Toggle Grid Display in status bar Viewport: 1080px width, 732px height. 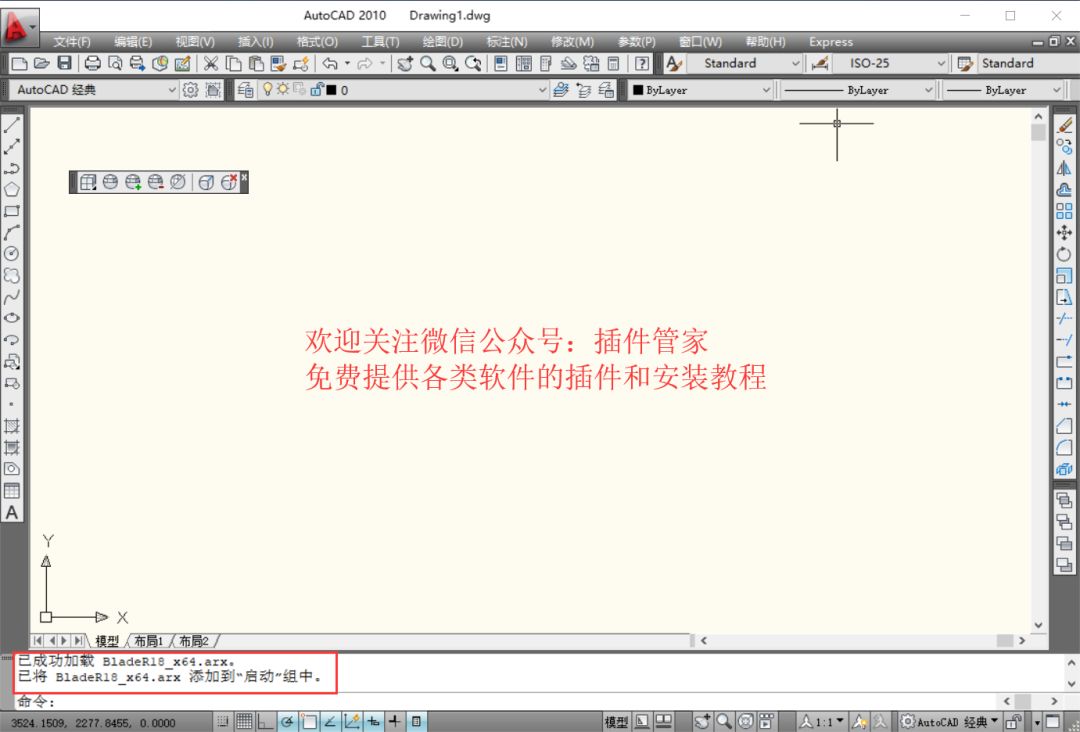tap(244, 722)
